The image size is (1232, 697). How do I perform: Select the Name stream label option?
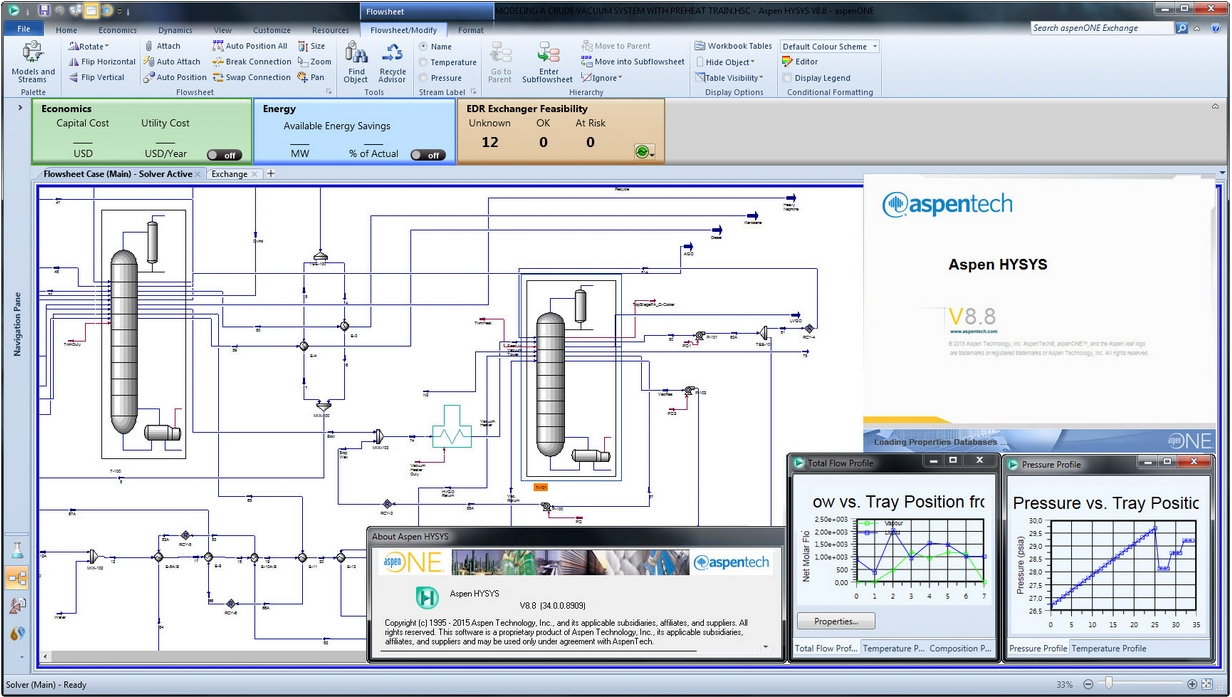(x=435, y=46)
